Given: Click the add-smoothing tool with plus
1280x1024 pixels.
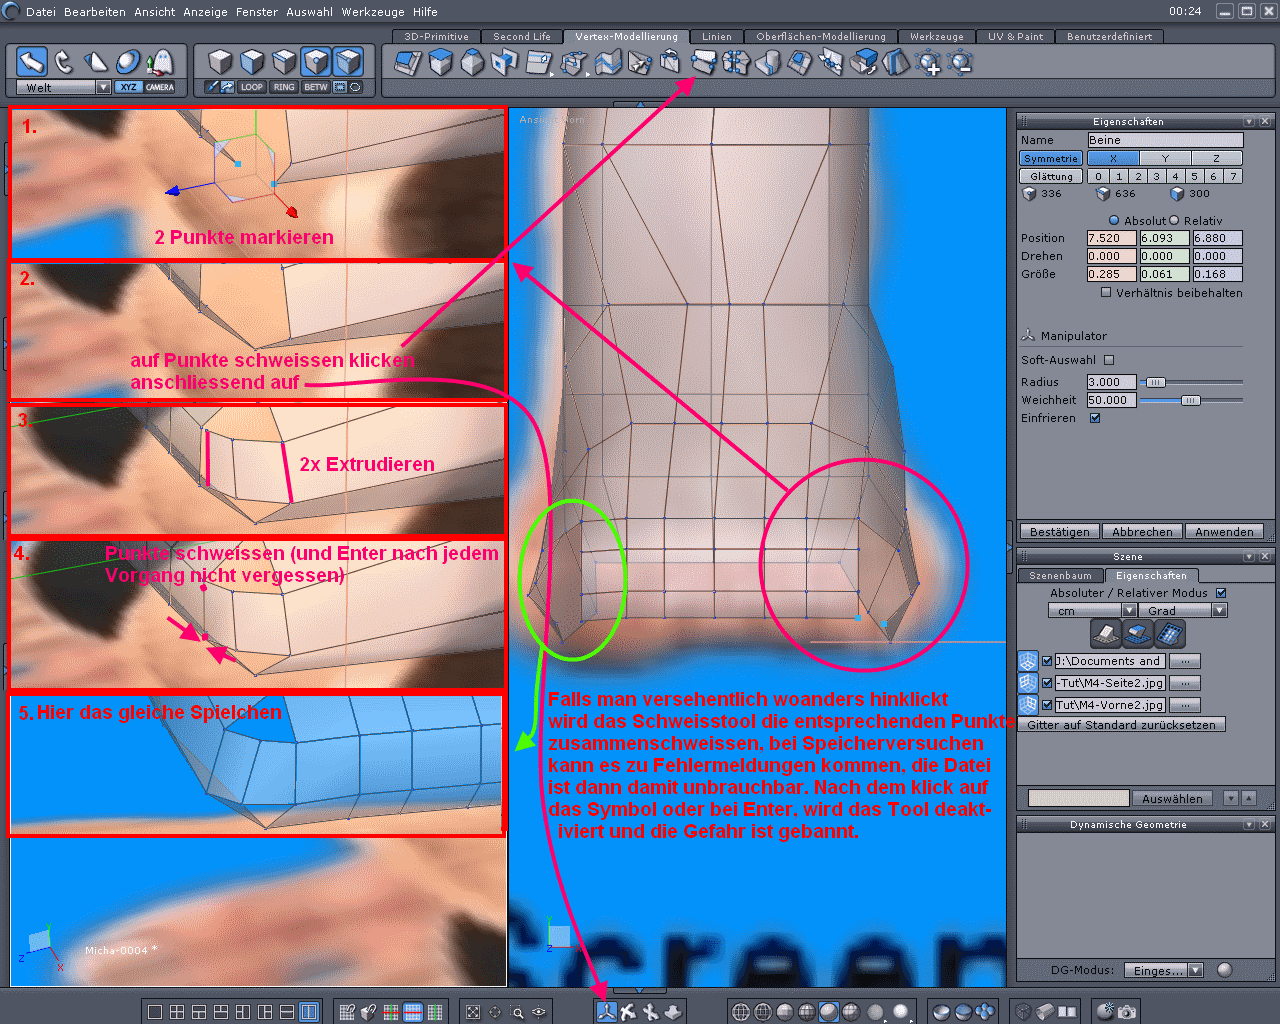Looking at the screenshot, I should coord(929,63).
